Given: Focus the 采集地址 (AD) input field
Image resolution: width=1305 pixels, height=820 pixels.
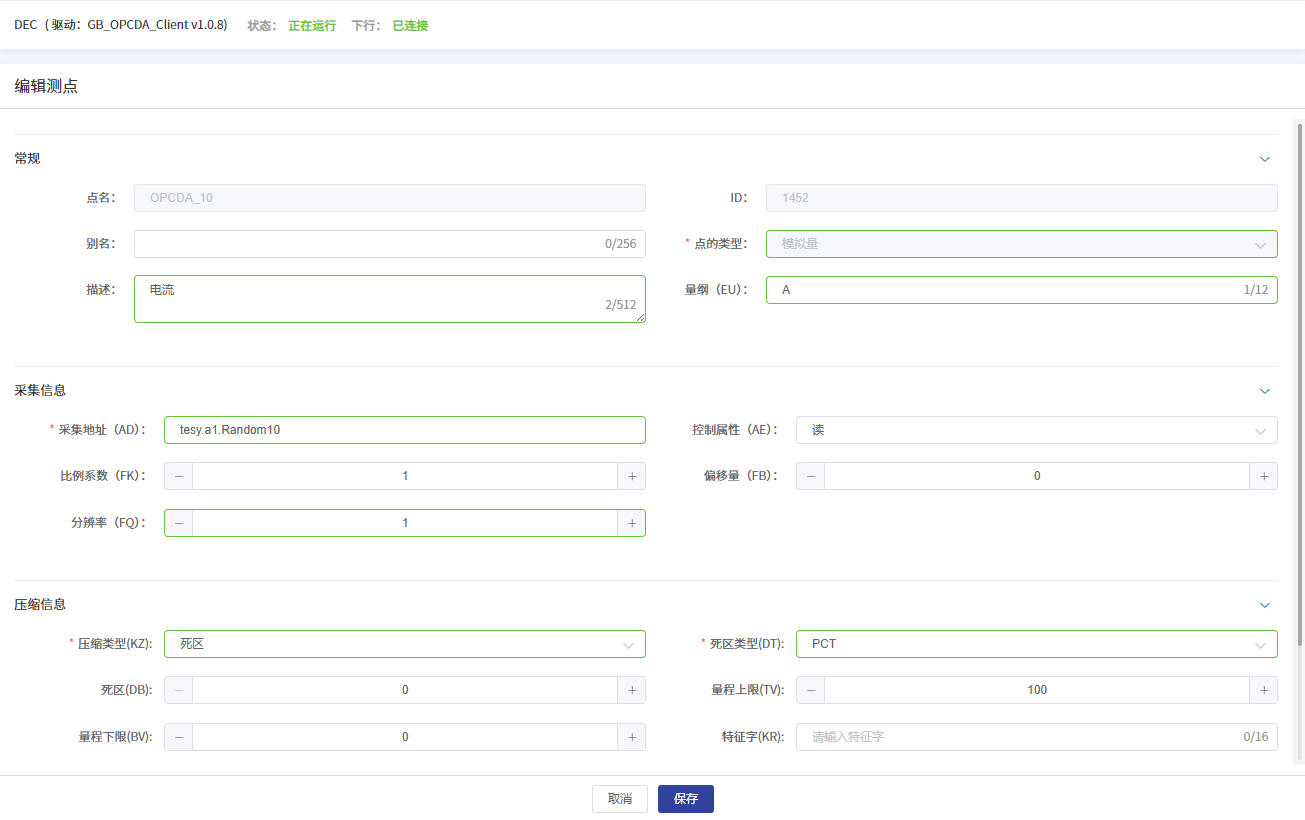Looking at the screenshot, I should tap(404, 430).
